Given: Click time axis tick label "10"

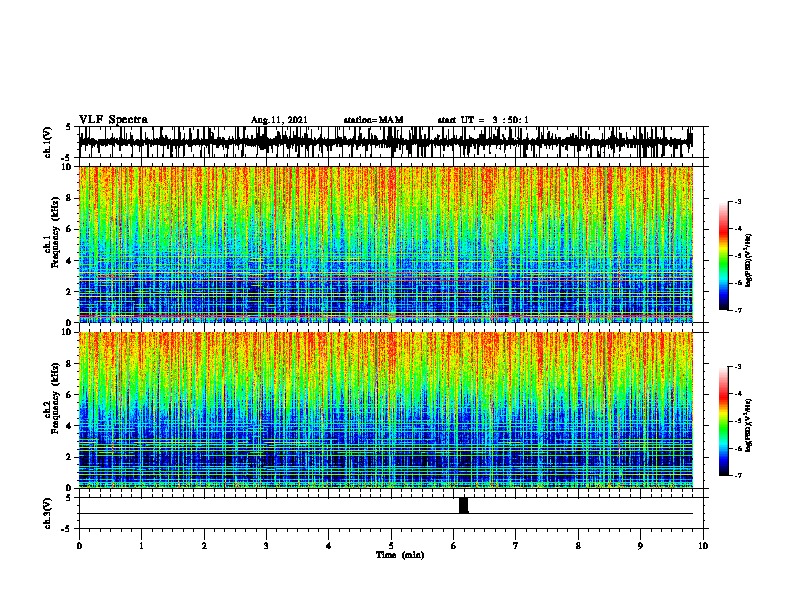Looking at the screenshot, I should coord(703,546).
